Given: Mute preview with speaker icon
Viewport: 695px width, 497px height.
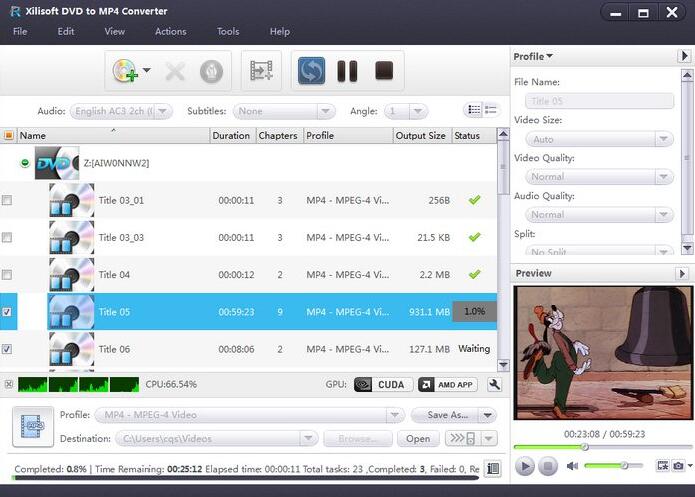Looking at the screenshot, I should [x=572, y=466].
